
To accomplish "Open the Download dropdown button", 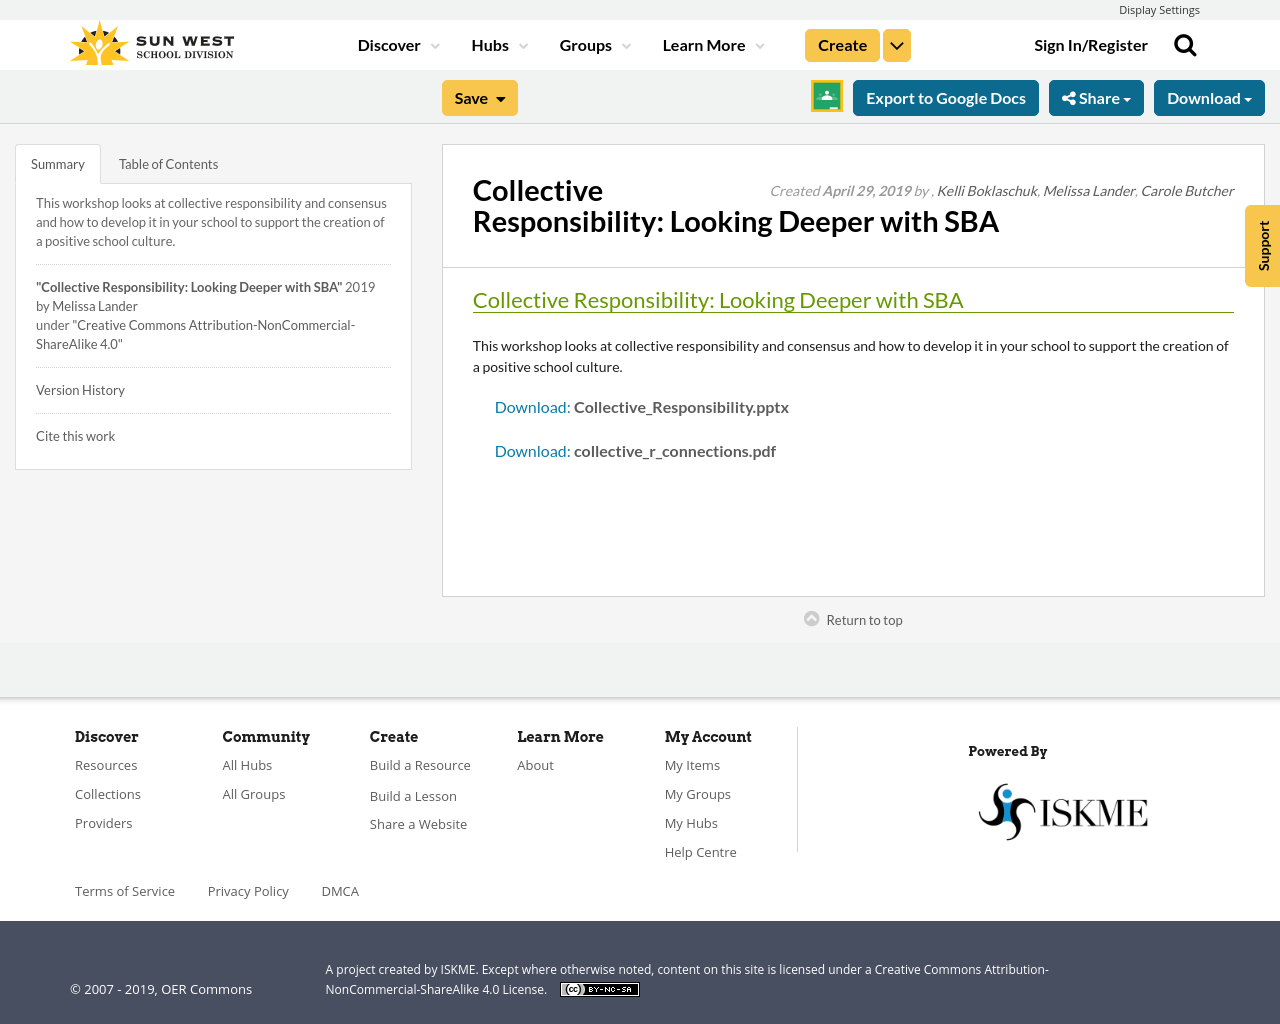I will 1209,98.
